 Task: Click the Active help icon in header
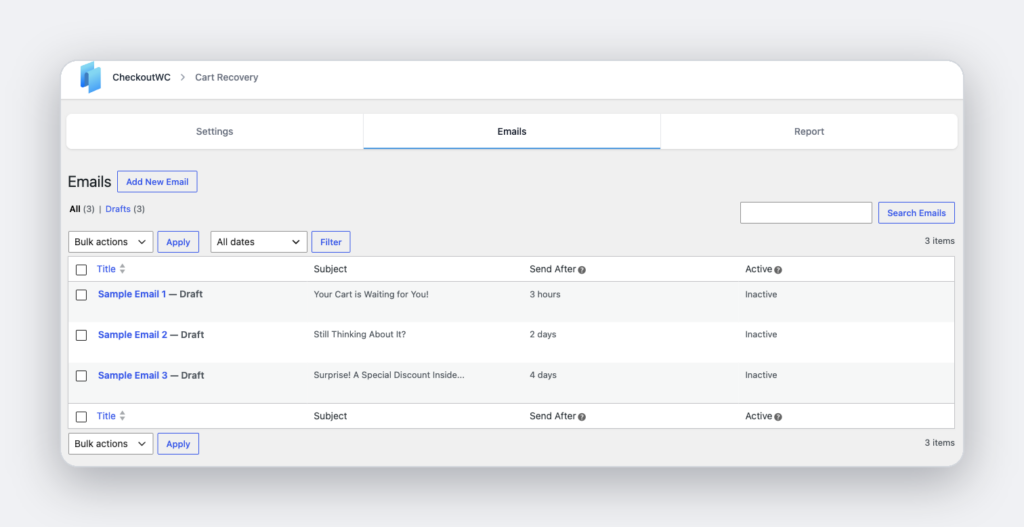[x=778, y=270]
